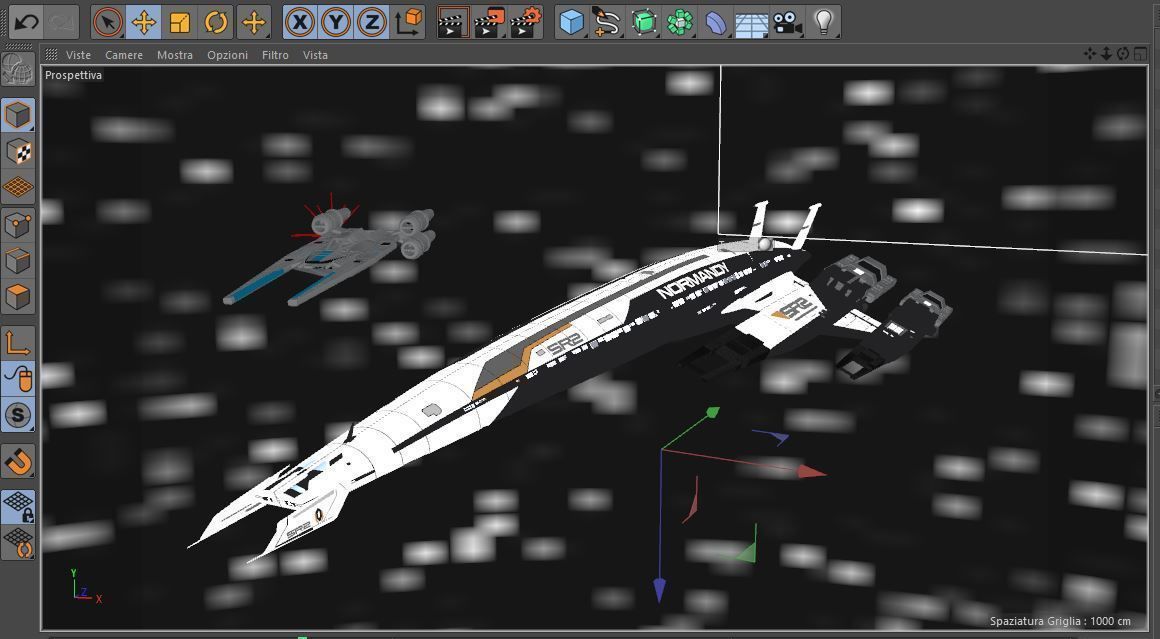Image resolution: width=1160 pixels, height=639 pixels.
Task: Click the Undo arrow icon
Action: (26, 22)
